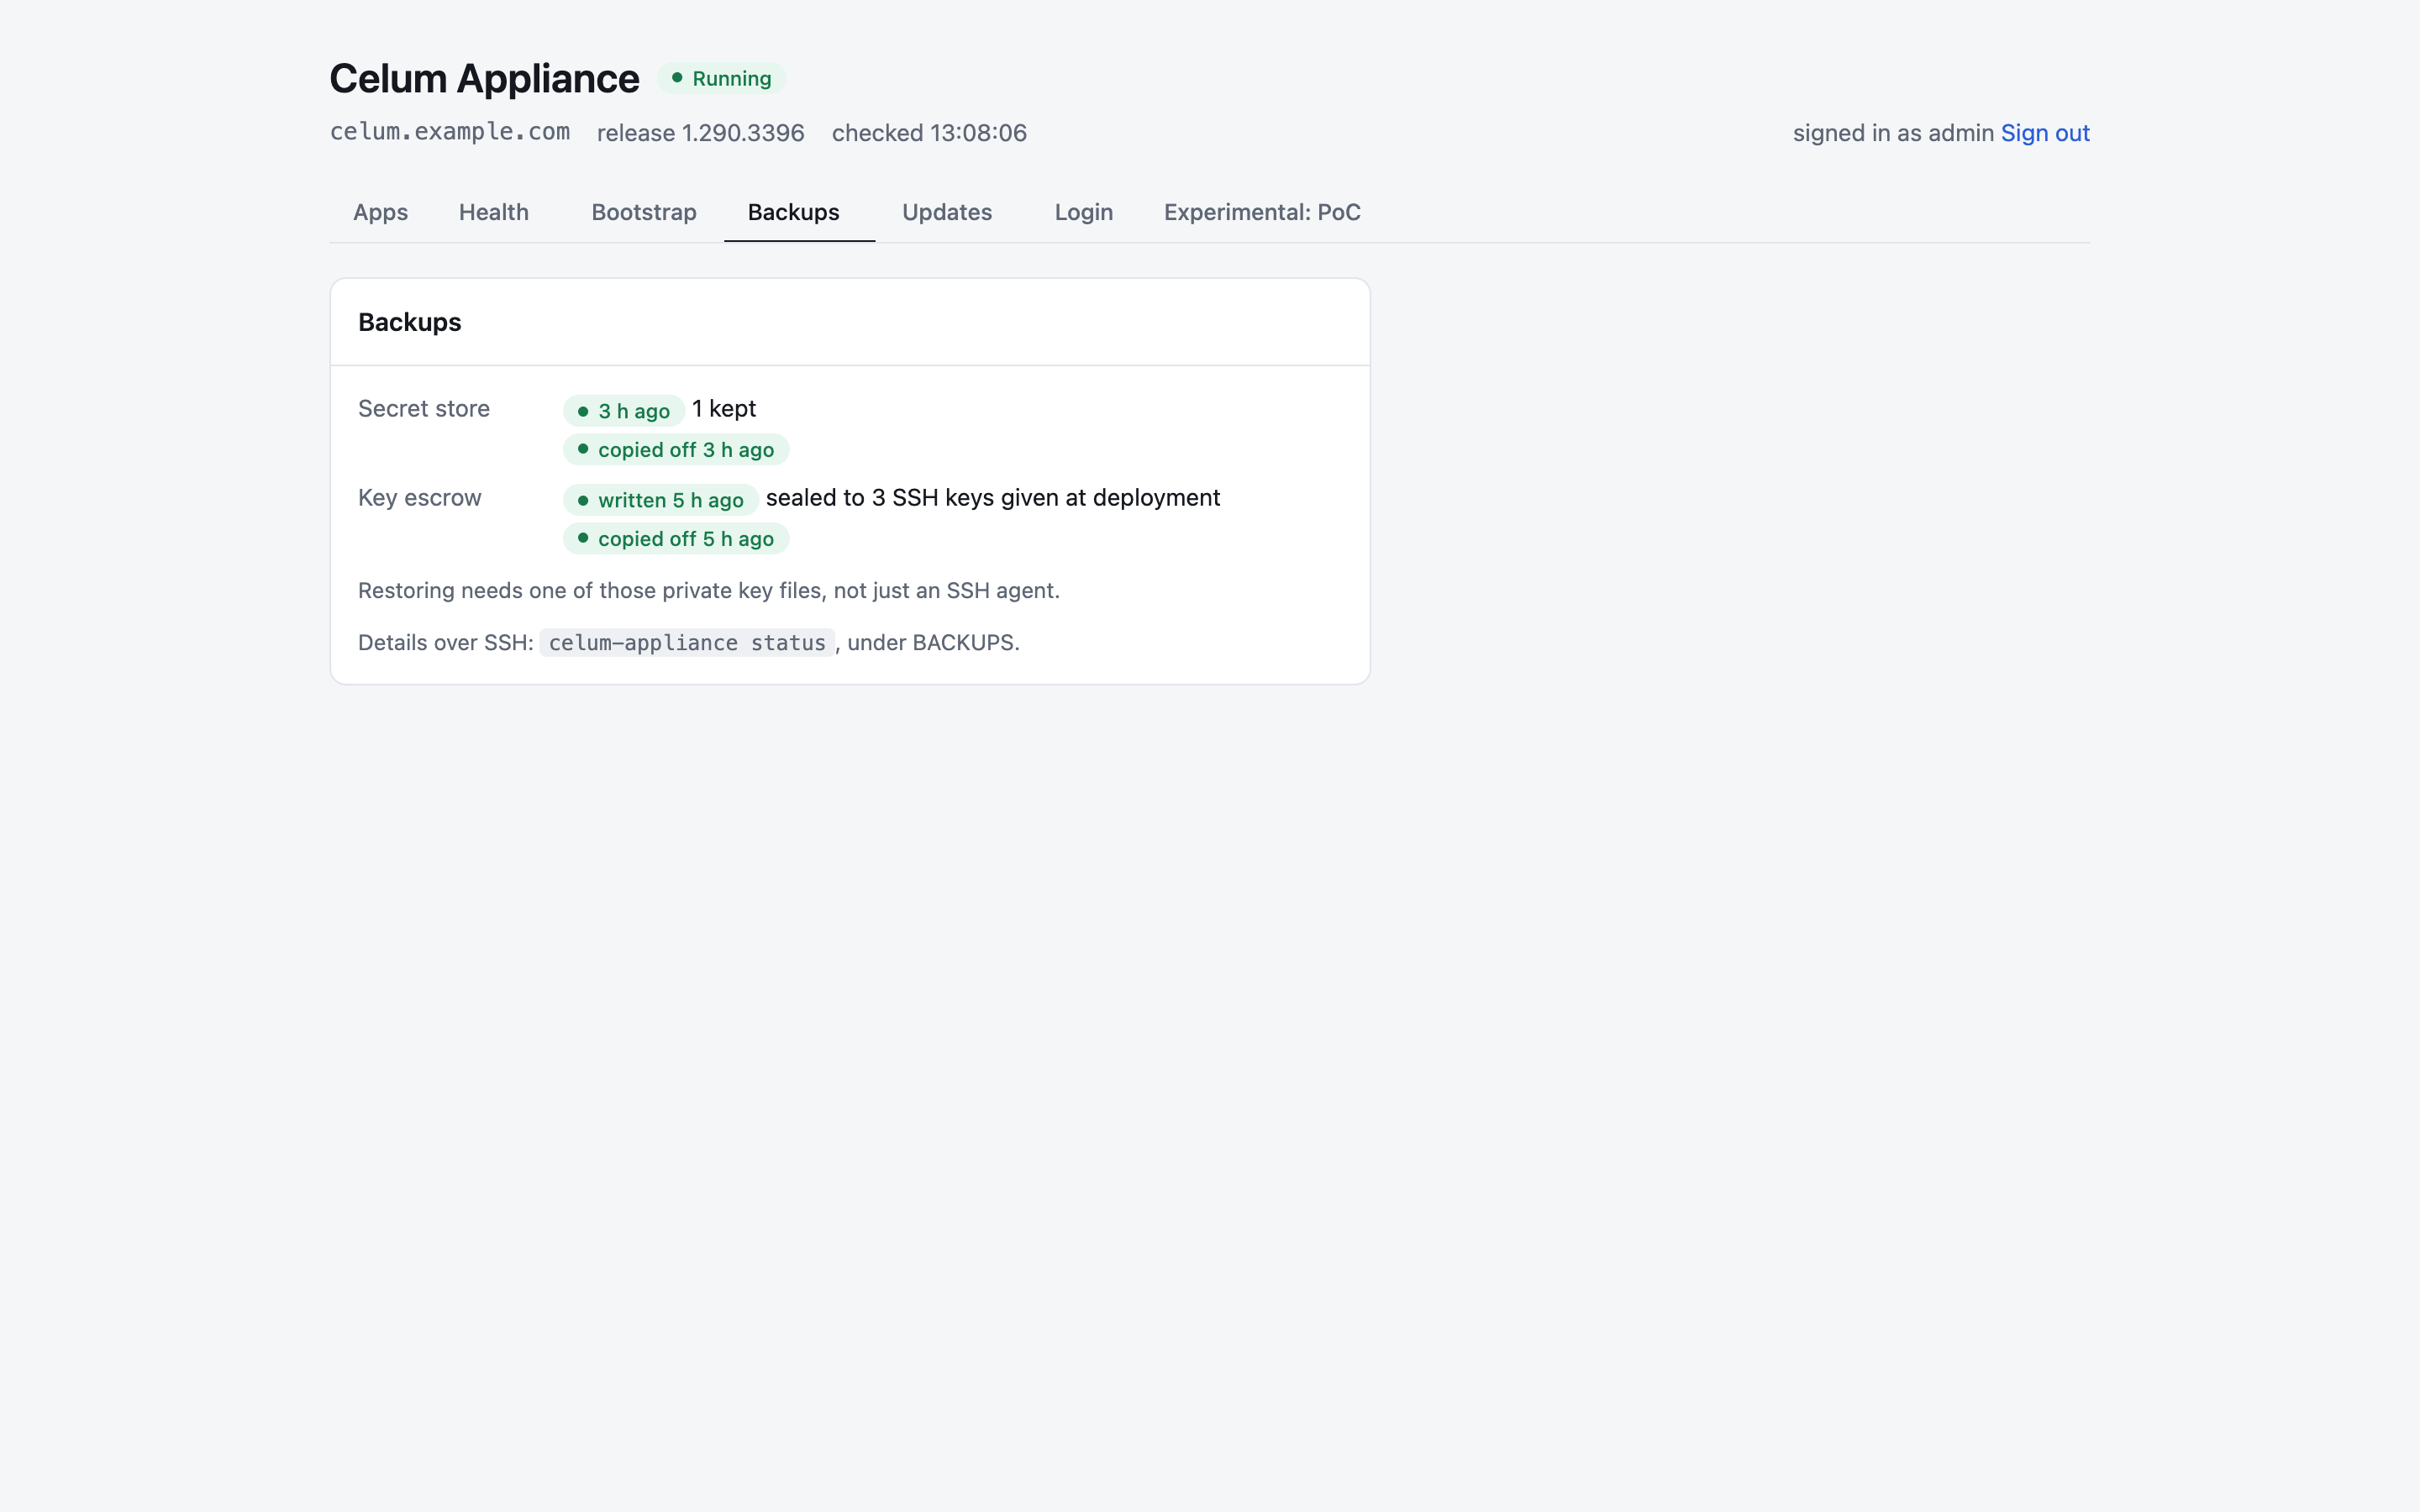The image size is (2420, 1512).
Task: Click the 'signed in as admin' text
Action: [1893, 133]
